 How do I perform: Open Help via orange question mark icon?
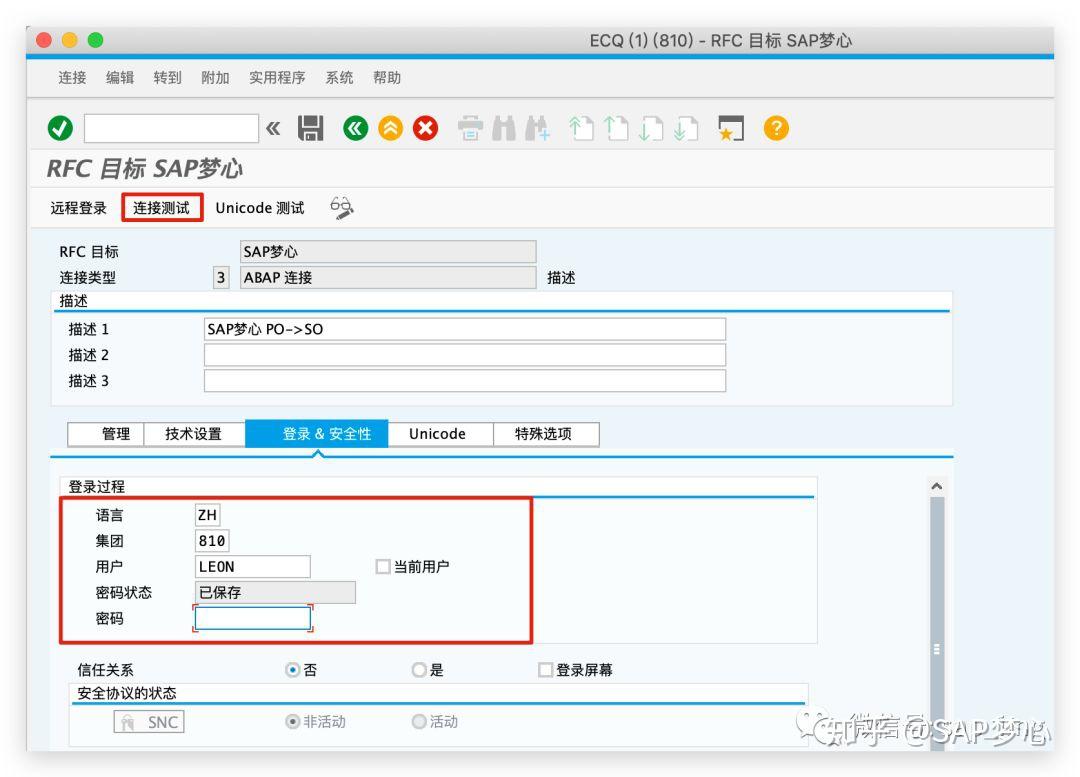pyautogui.click(x=776, y=128)
